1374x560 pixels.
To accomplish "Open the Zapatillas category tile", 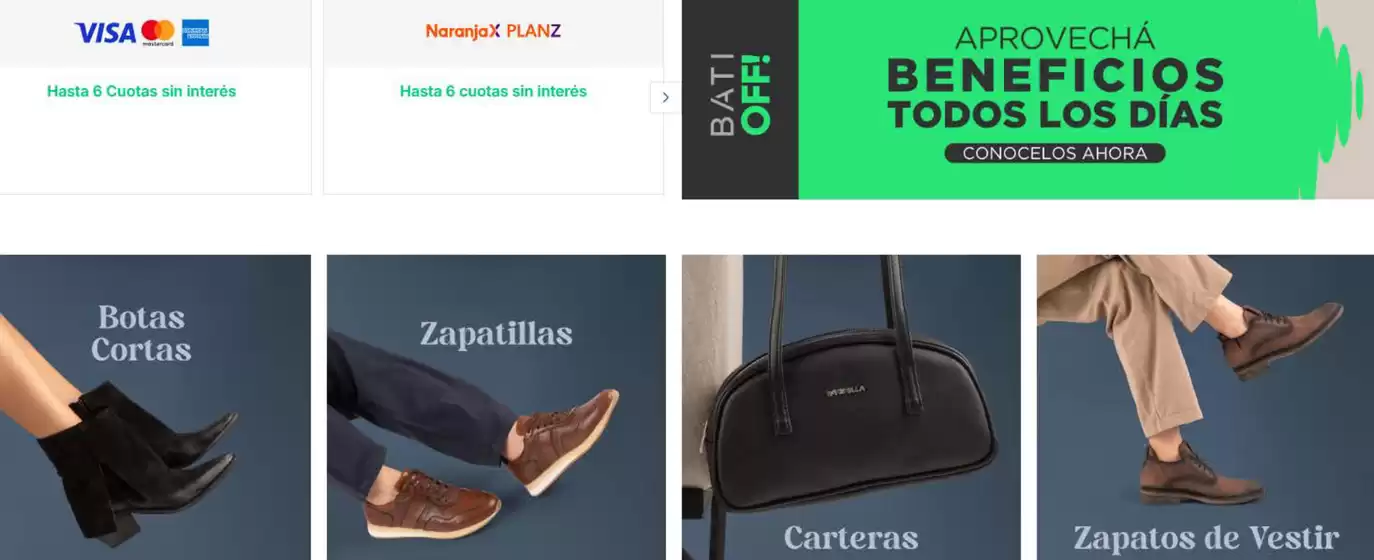I will click(x=496, y=407).
